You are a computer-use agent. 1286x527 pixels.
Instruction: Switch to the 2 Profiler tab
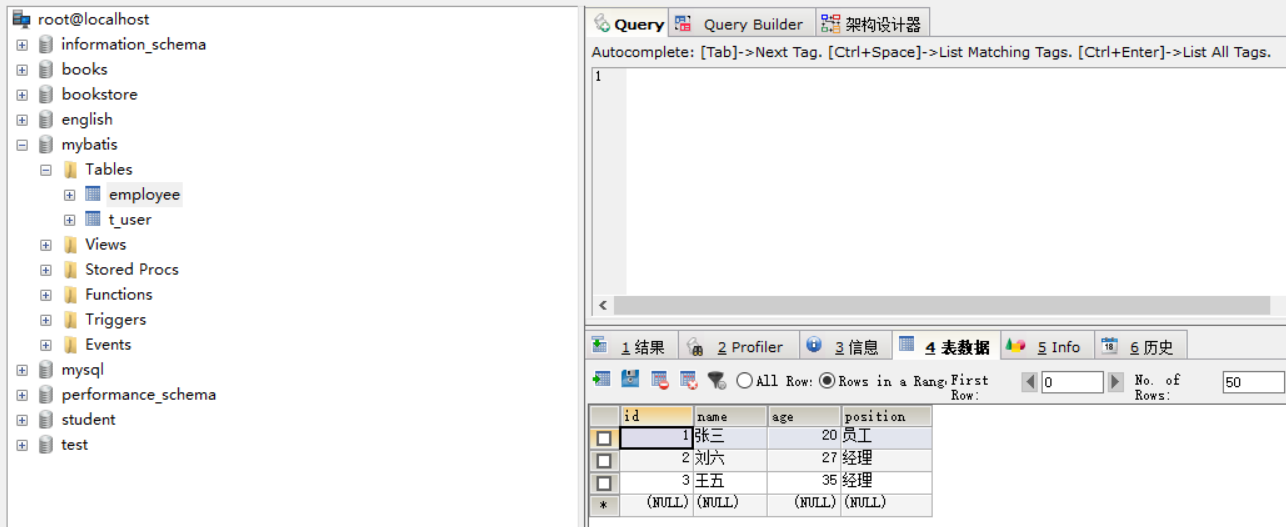tap(739, 346)
